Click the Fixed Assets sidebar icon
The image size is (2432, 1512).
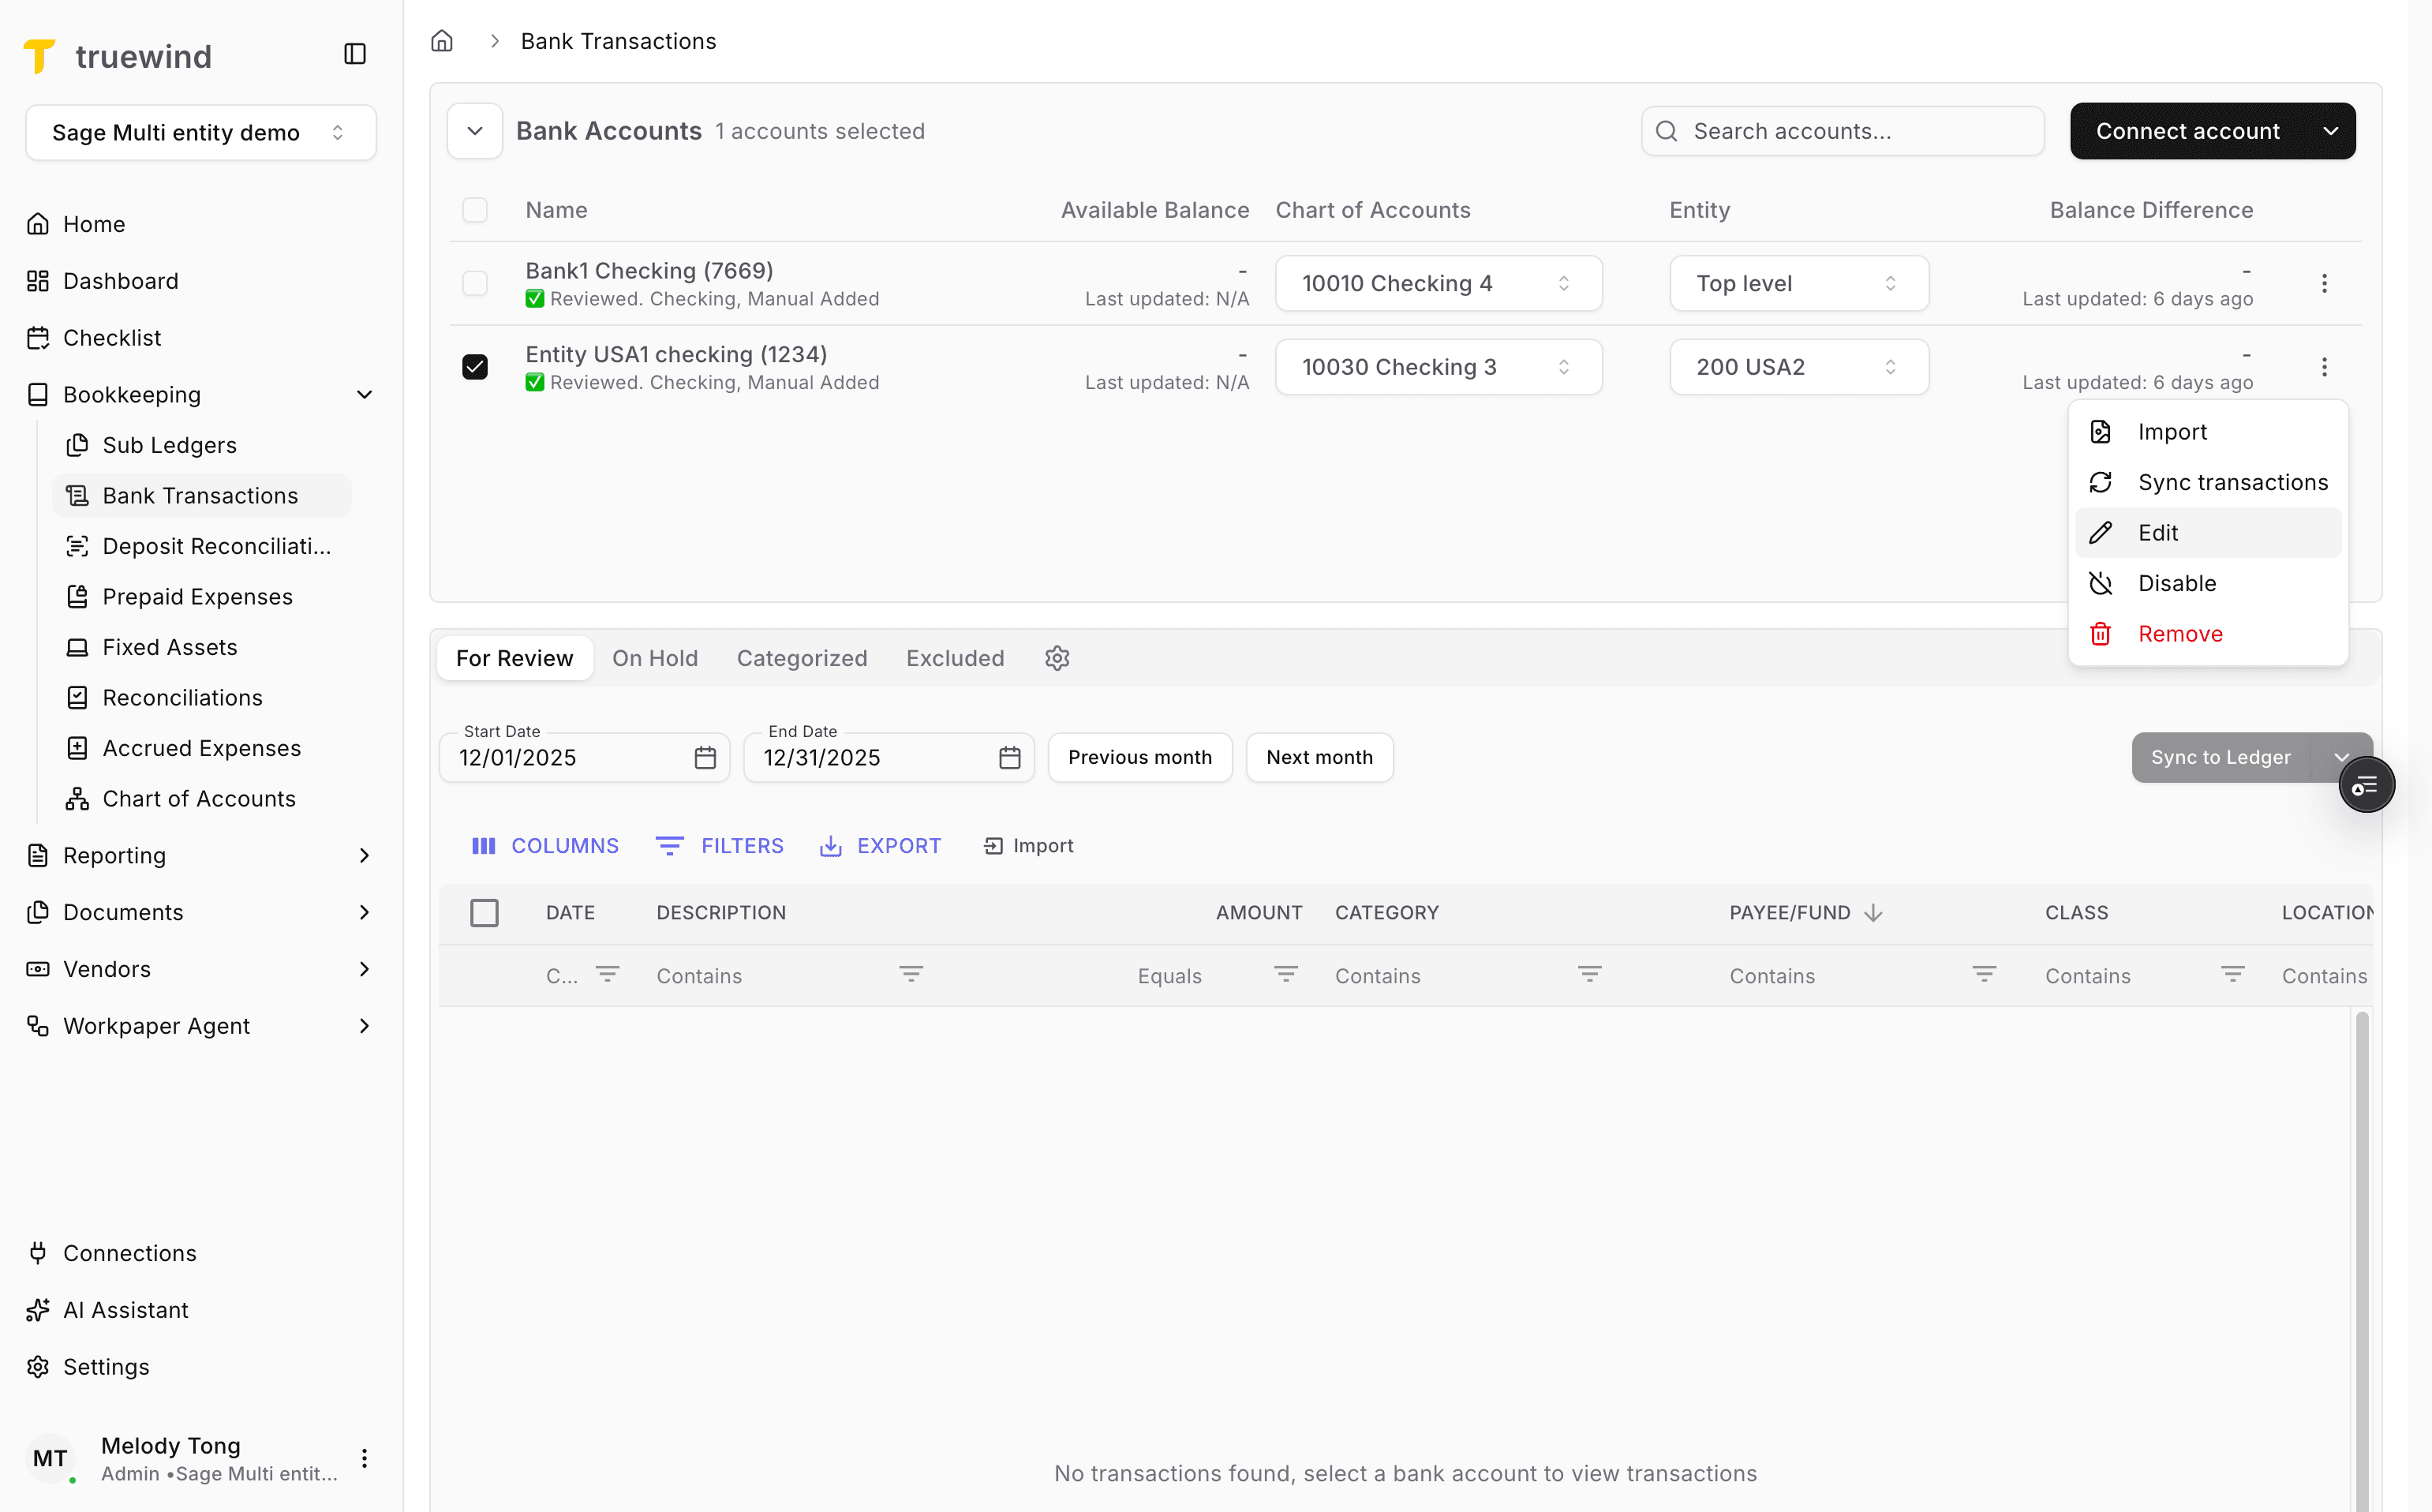pos(78,647)
